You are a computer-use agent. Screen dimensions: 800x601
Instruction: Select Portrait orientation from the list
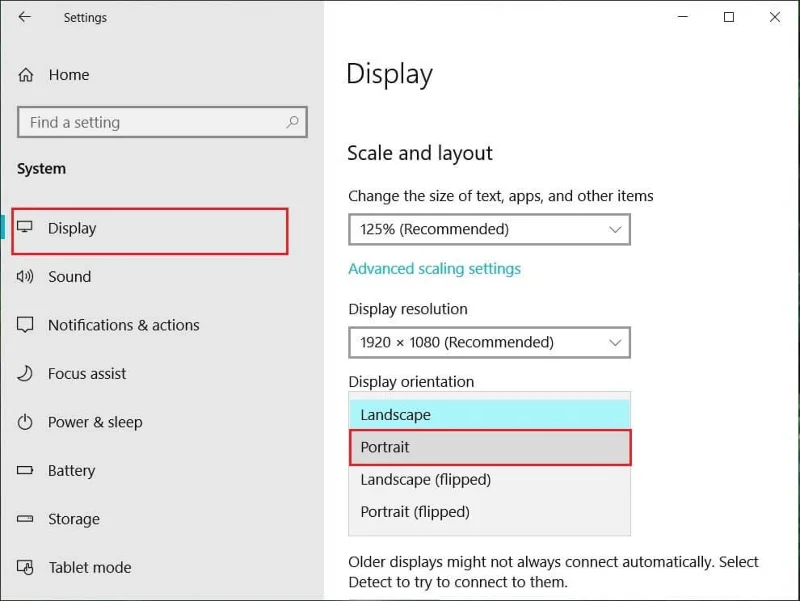point(490,447)
